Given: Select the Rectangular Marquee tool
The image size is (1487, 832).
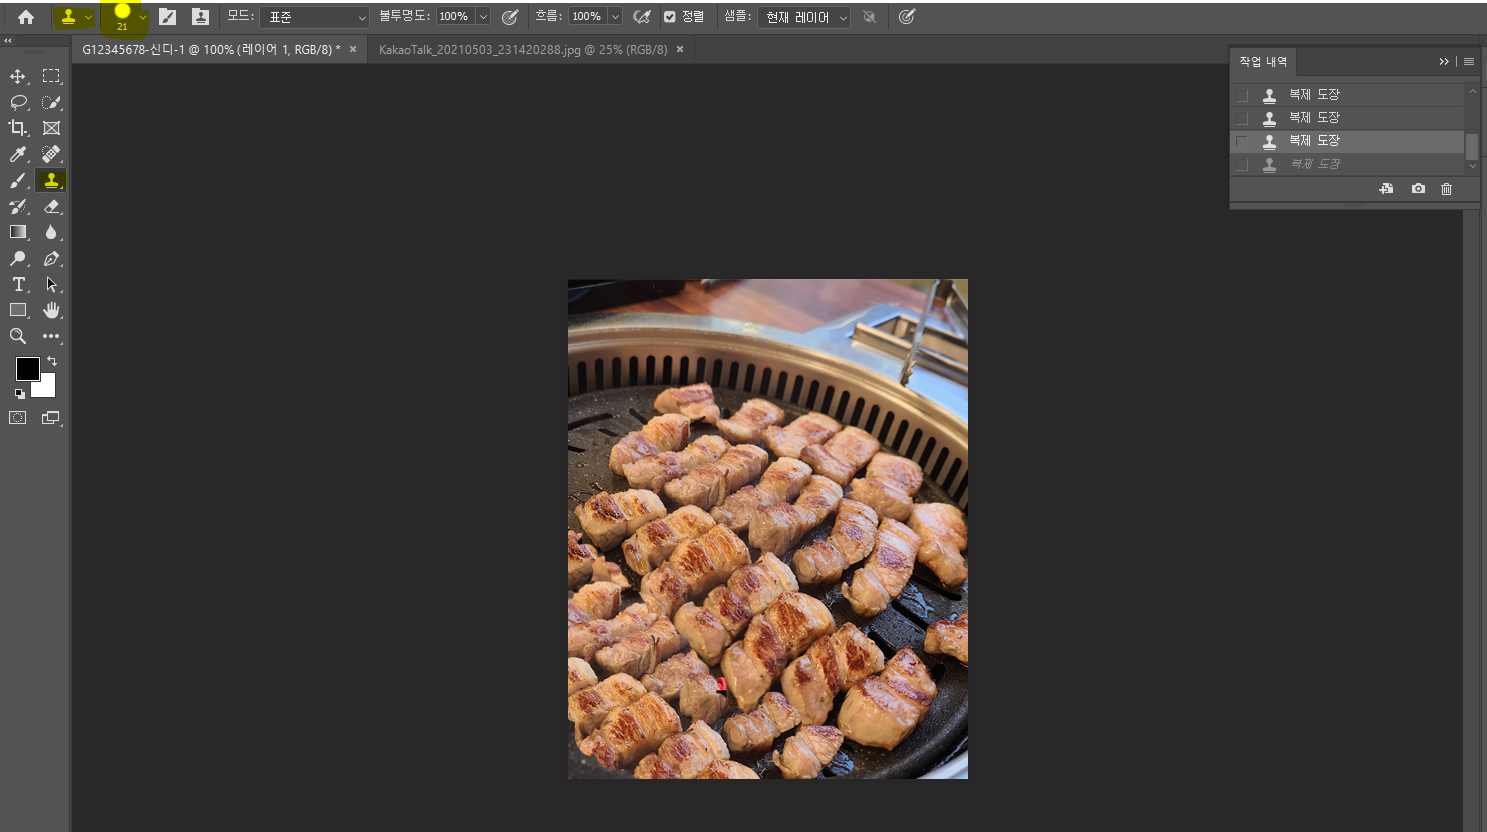Looking at the screenshot, I should [51, 76].
